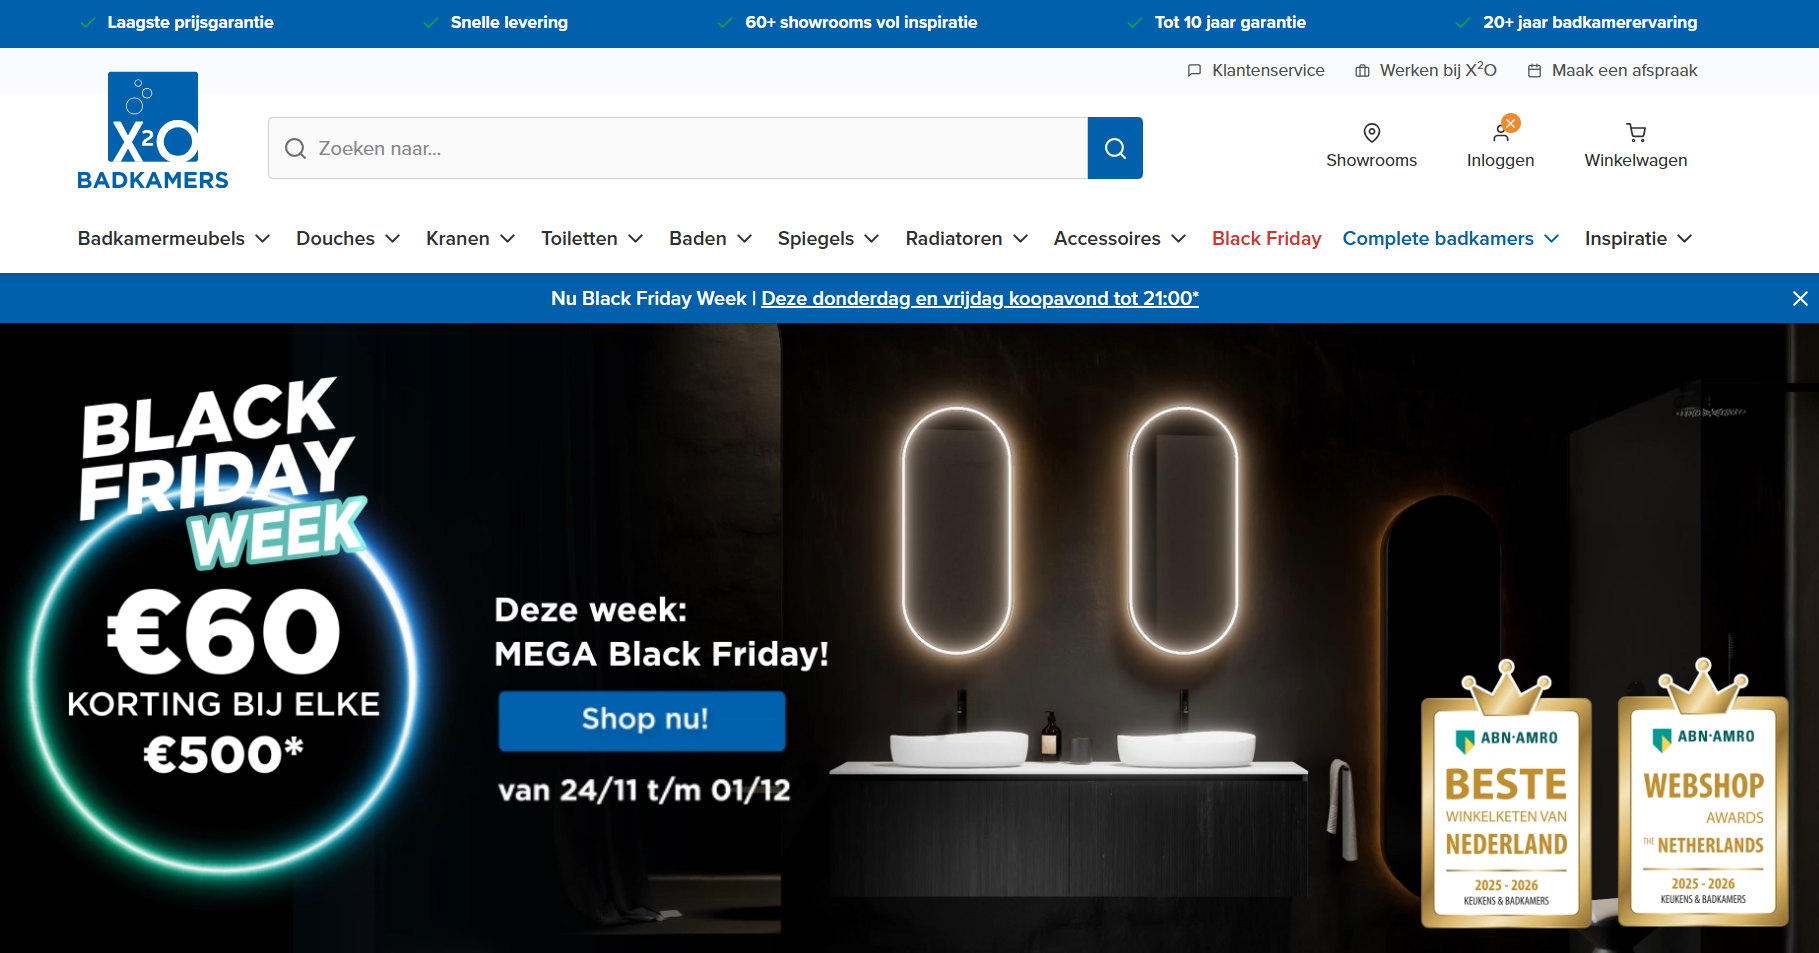This screenshot has width=1819, height=953.
Task: Expand the Douches dropdown chevron
Action: tap(393, 239)
